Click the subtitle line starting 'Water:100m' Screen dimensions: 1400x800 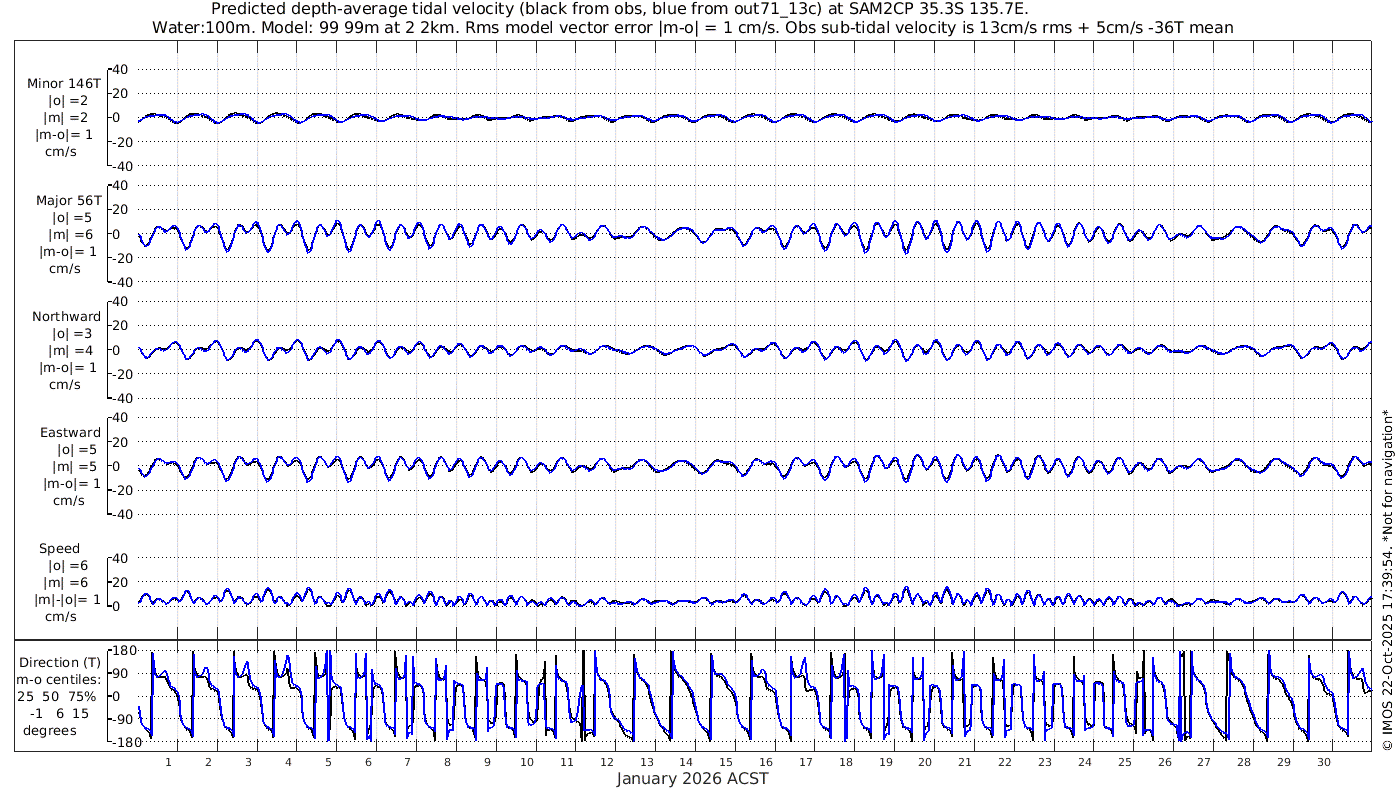point(692,27)
